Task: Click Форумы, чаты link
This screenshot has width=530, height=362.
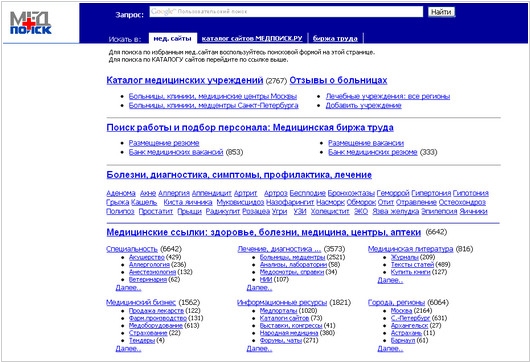Action: [281, 340]
